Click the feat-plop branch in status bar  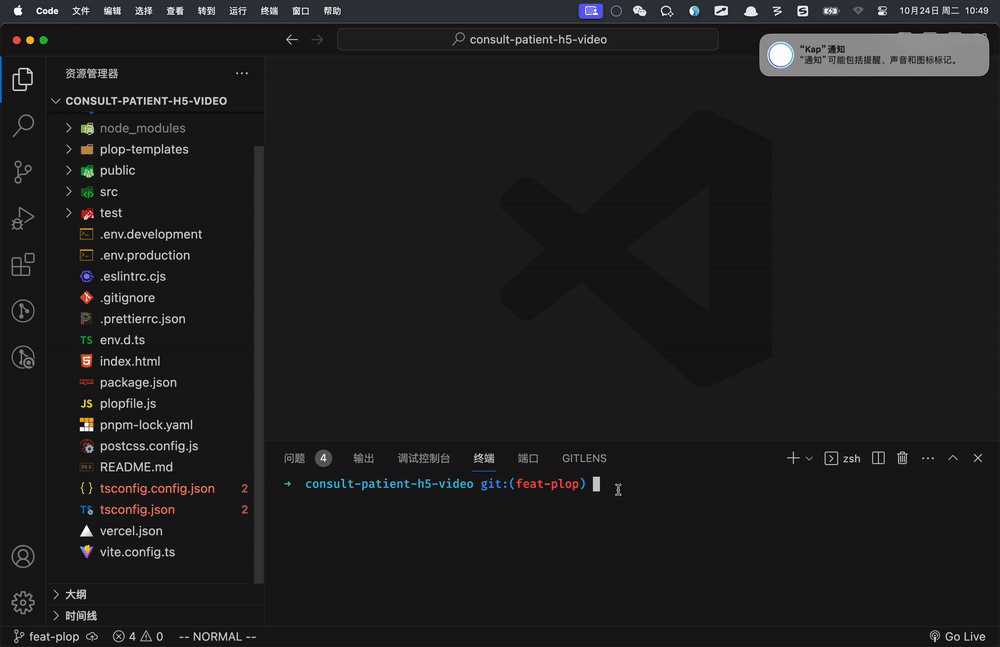point(53,636)
